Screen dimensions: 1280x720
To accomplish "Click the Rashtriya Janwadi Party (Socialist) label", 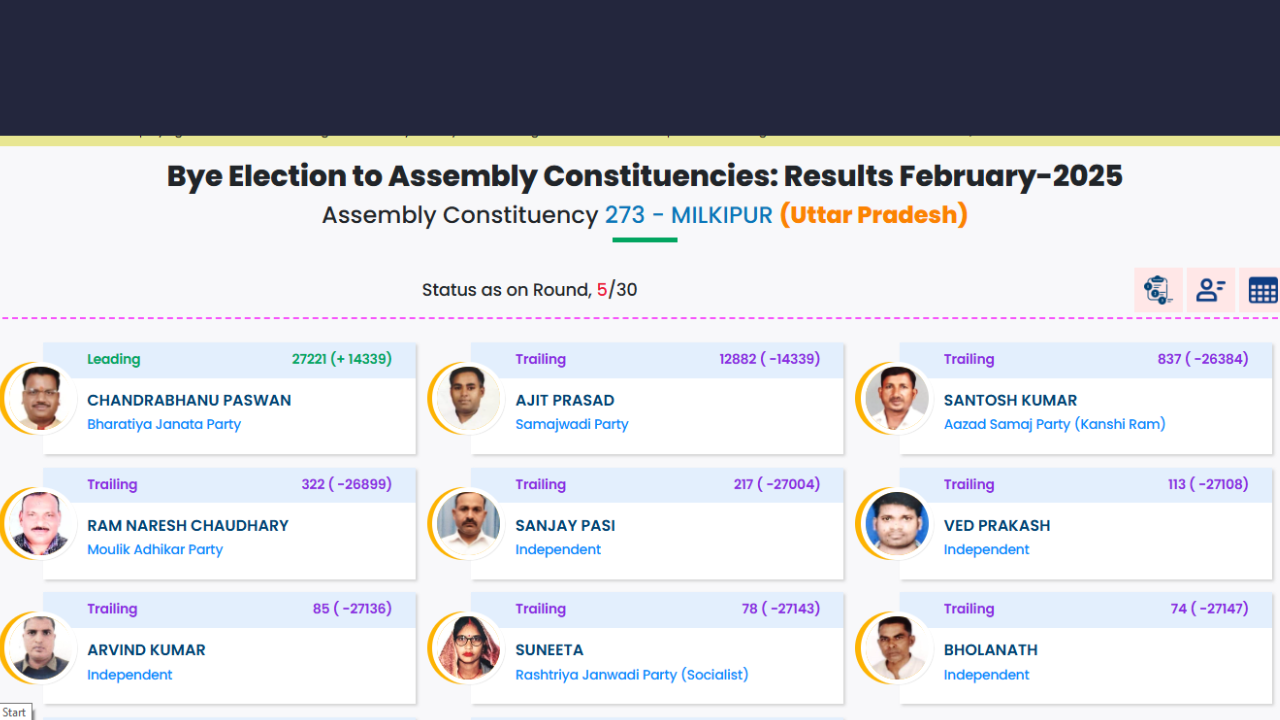I will (632, 675).
